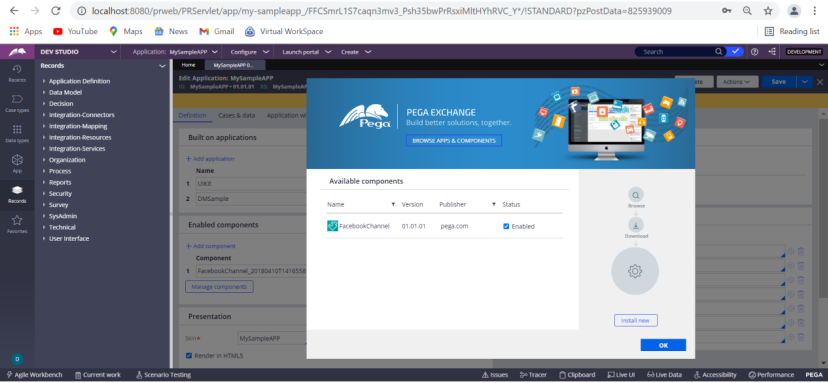828x383 pixels.
Task: Open Chrome's Reading list
Action: click(792, 31)
